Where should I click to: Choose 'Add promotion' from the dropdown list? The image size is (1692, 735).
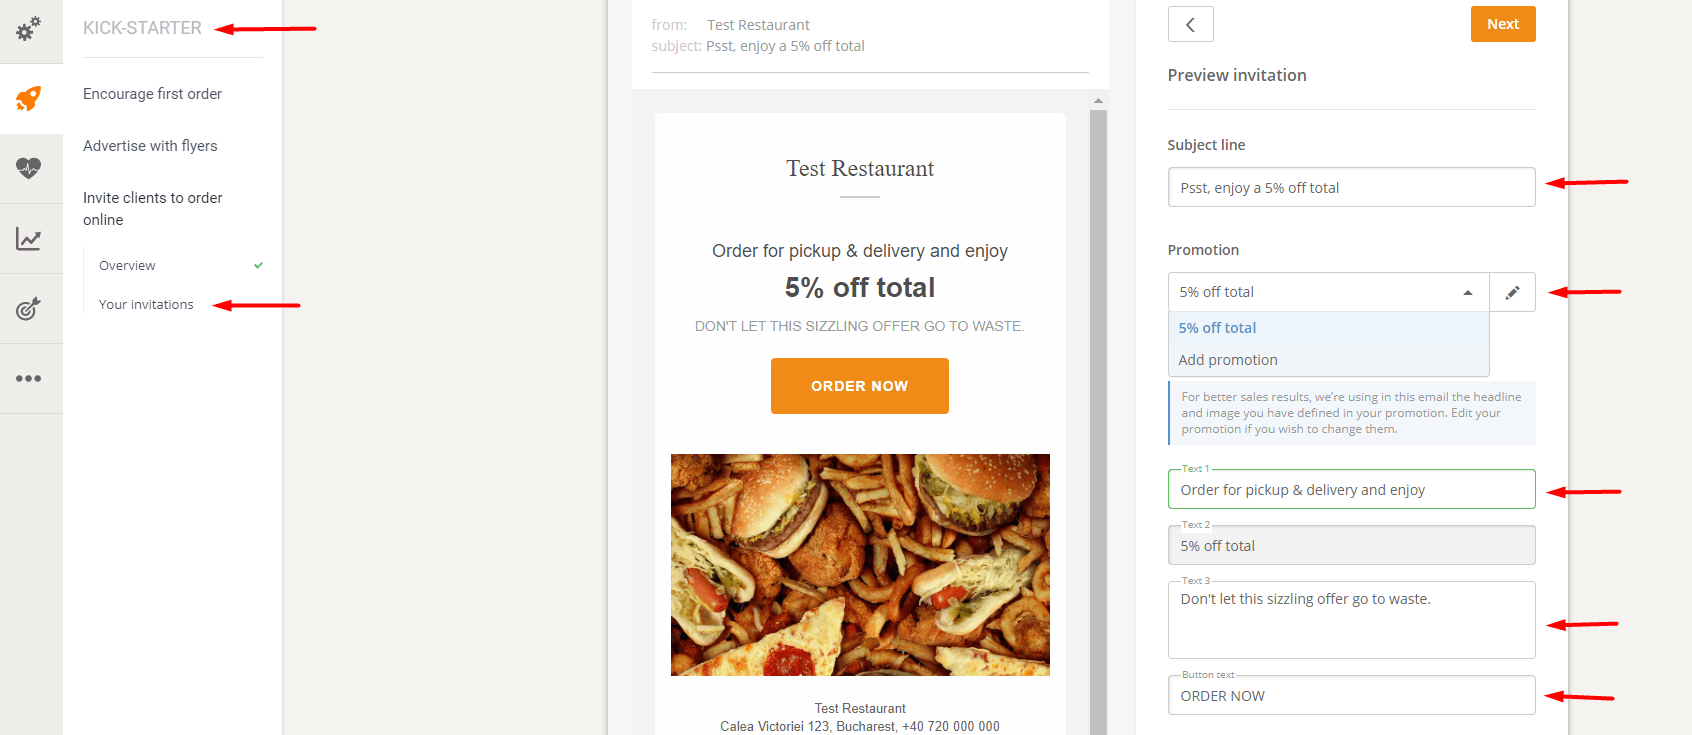(1228, 360)
